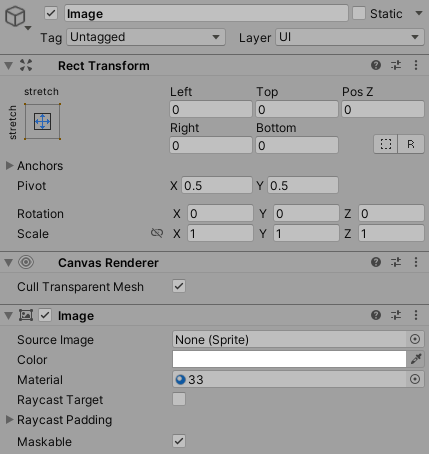Toggle the Scale constrain proportions link icon
This screenshot has height=454, width=429.
pyautogui.click(x=157, y=233)
